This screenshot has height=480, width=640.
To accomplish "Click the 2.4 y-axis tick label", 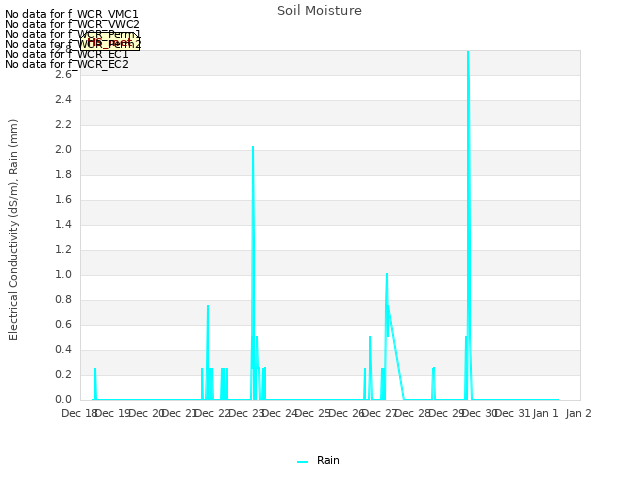I will tap(63, 100).
